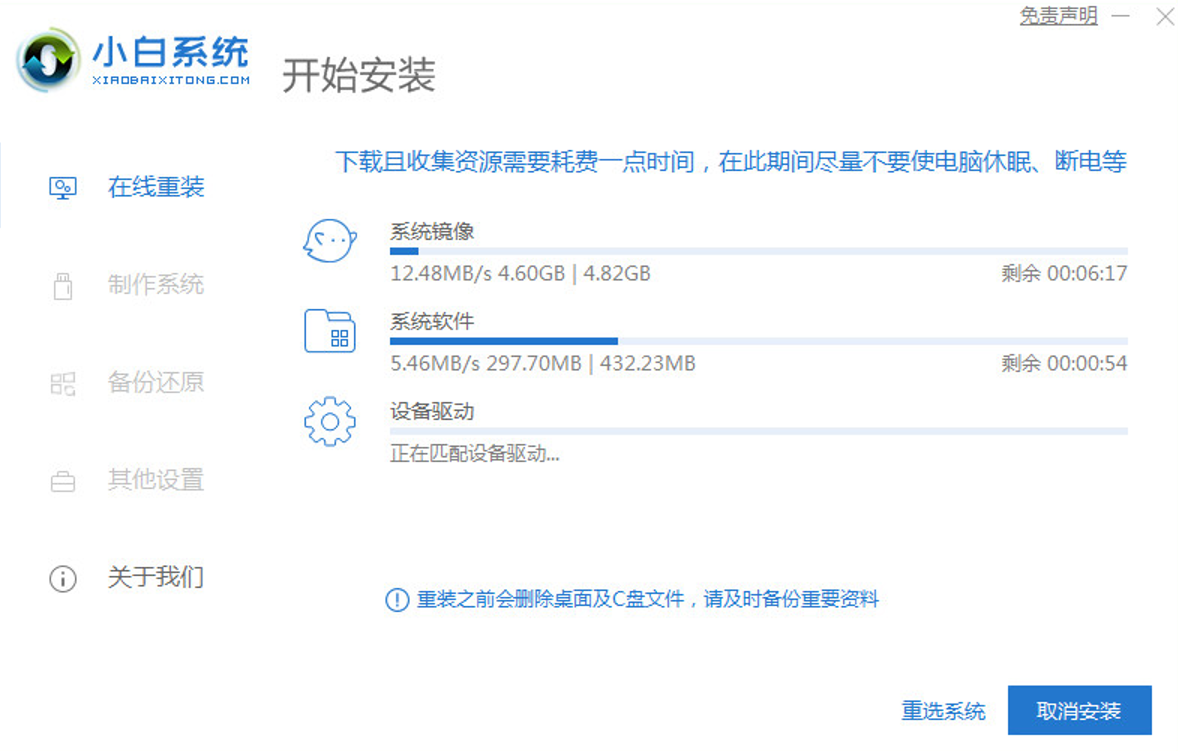Screen dimensions: 1178x751
Task: Click the 系统镜像 download progress bar
Action: point(758,251)
